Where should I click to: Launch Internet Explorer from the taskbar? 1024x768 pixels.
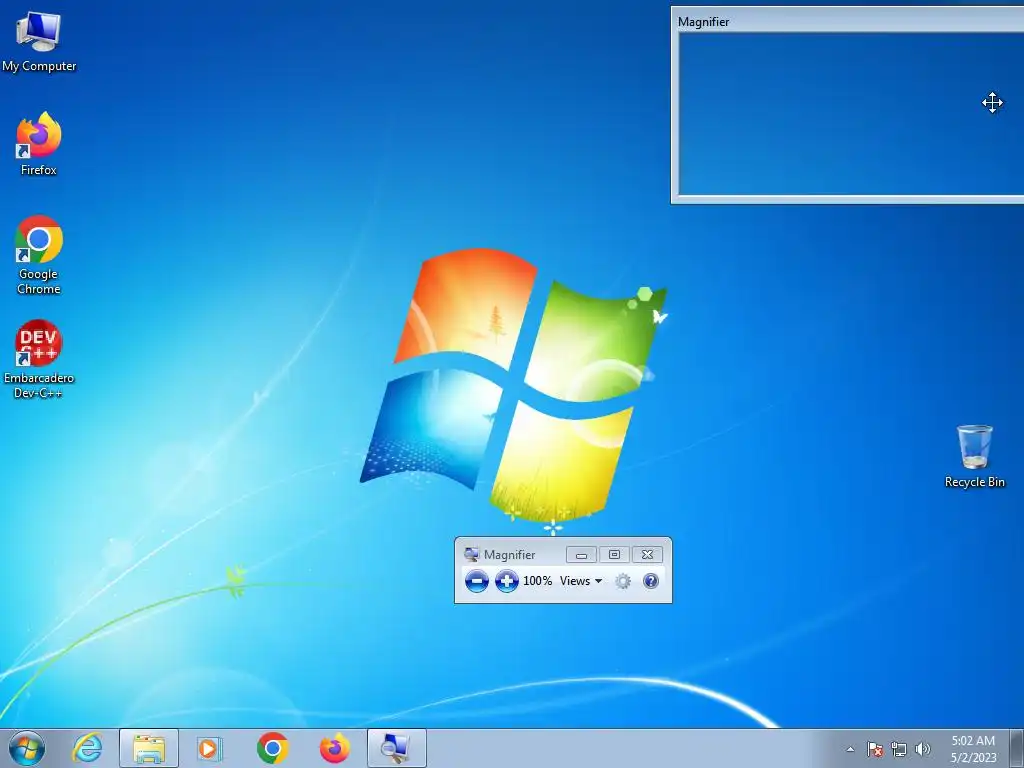88,748
